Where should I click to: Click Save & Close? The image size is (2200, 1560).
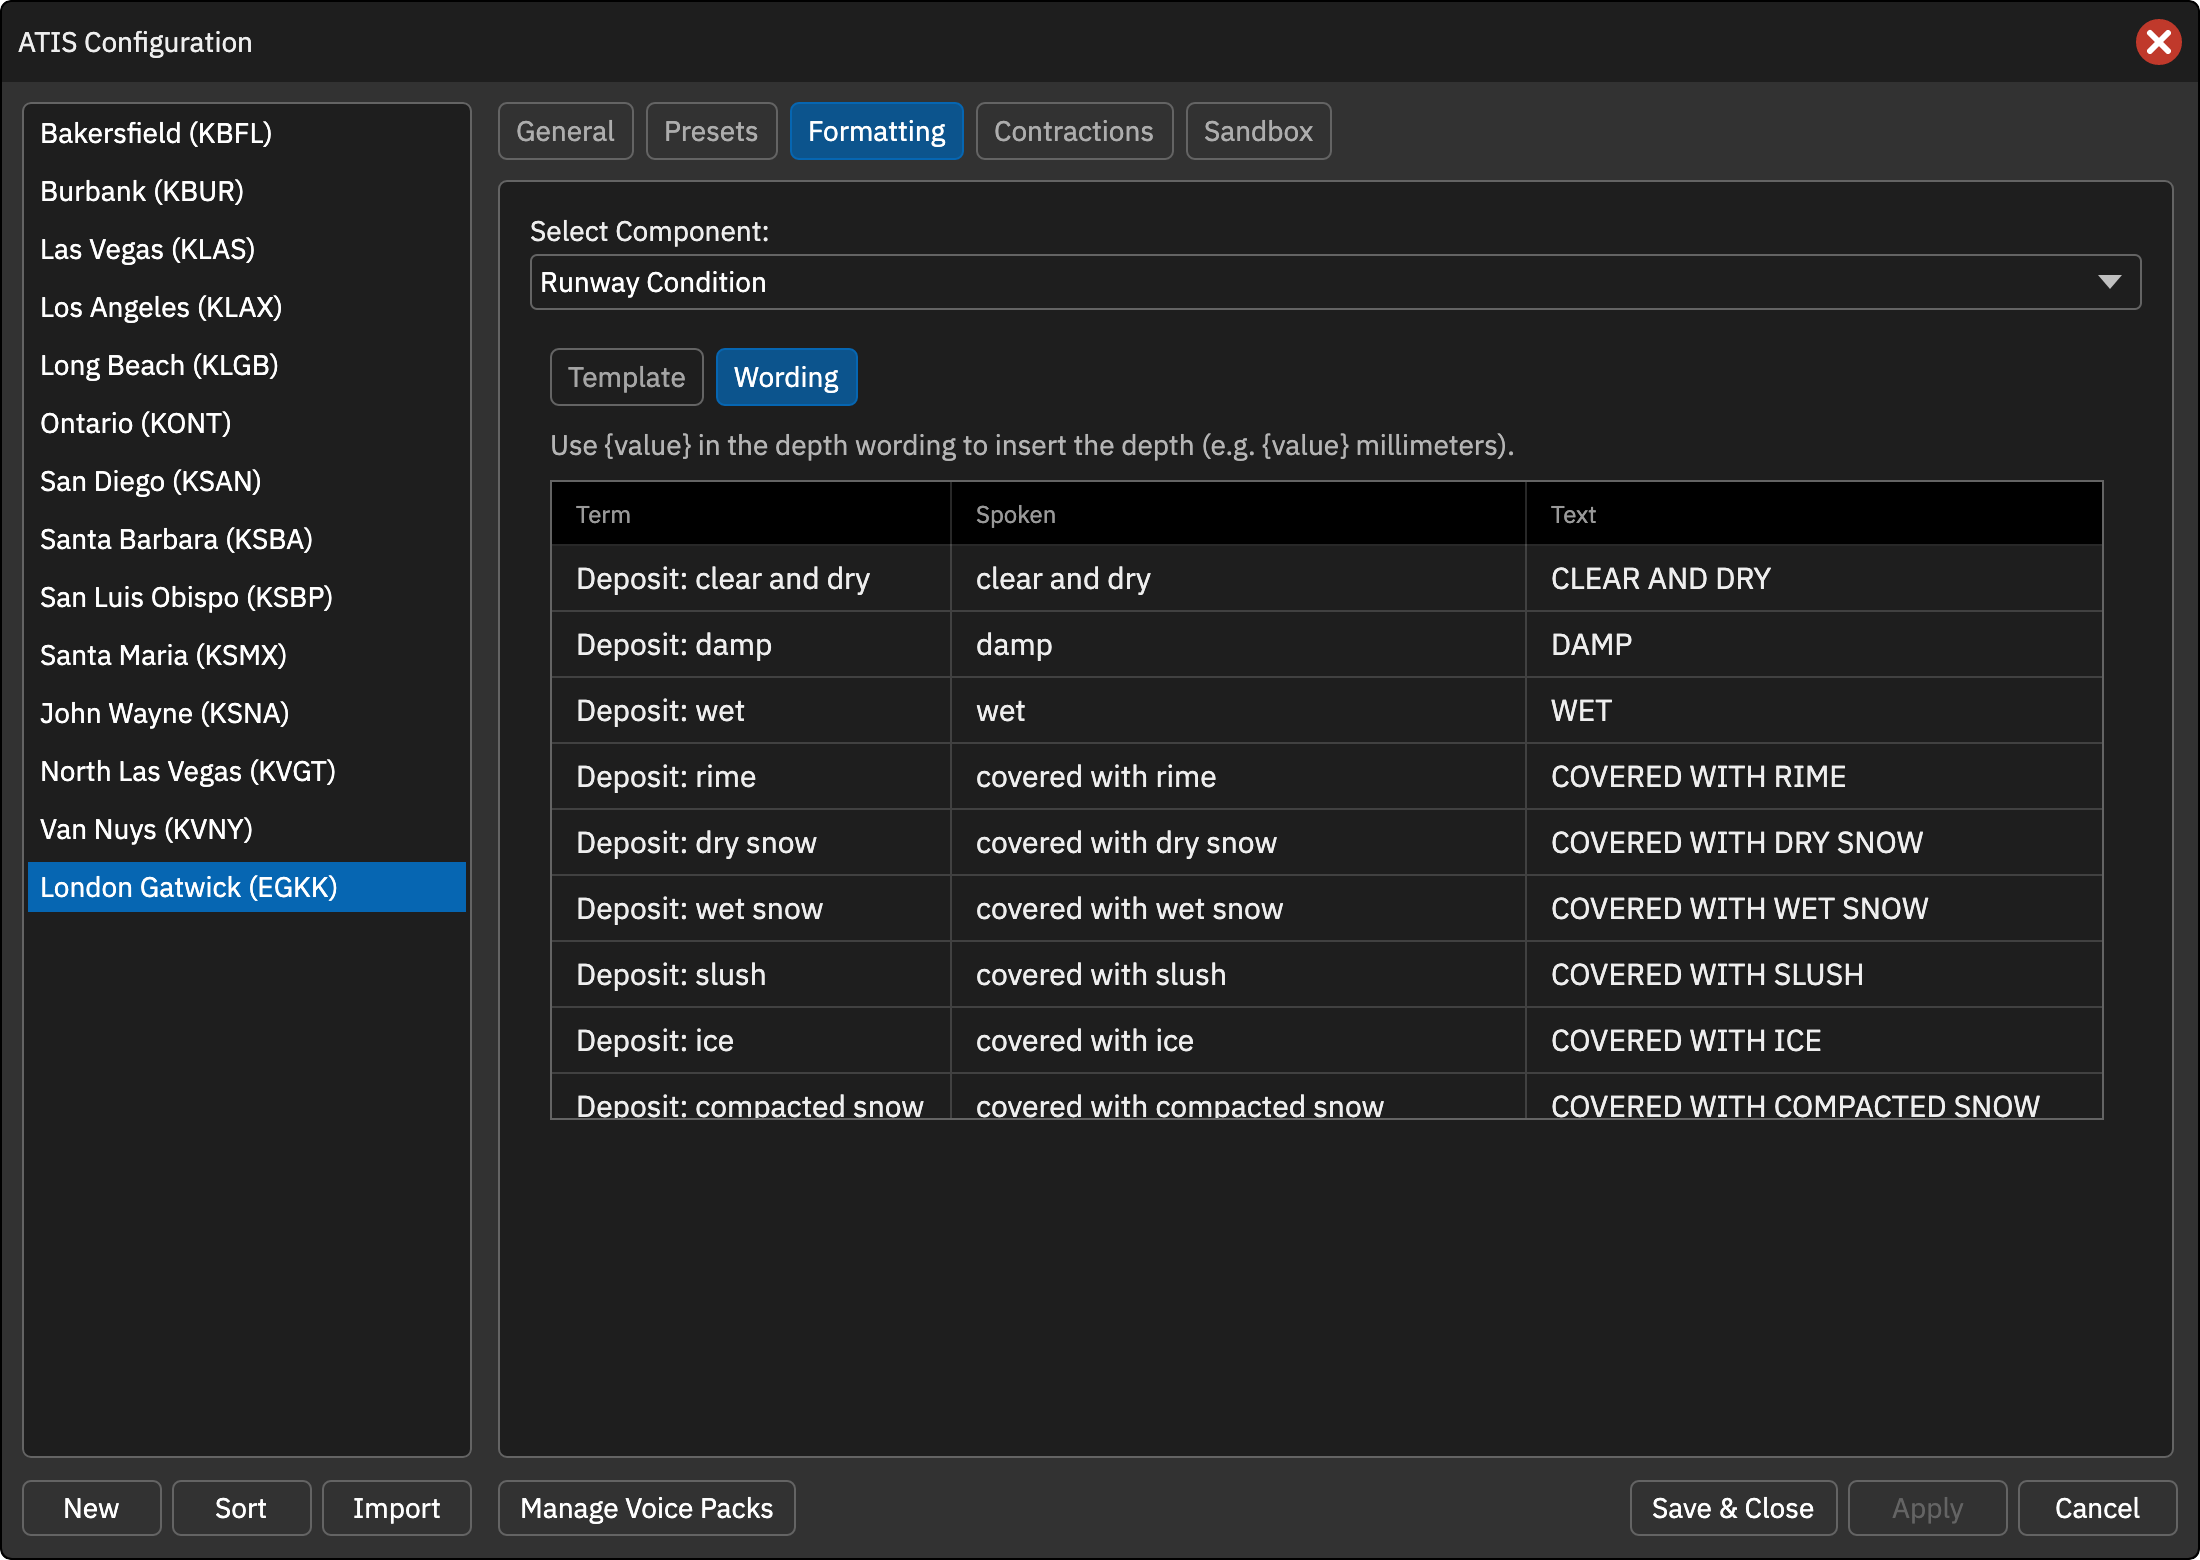[x=1733, y=1508]
